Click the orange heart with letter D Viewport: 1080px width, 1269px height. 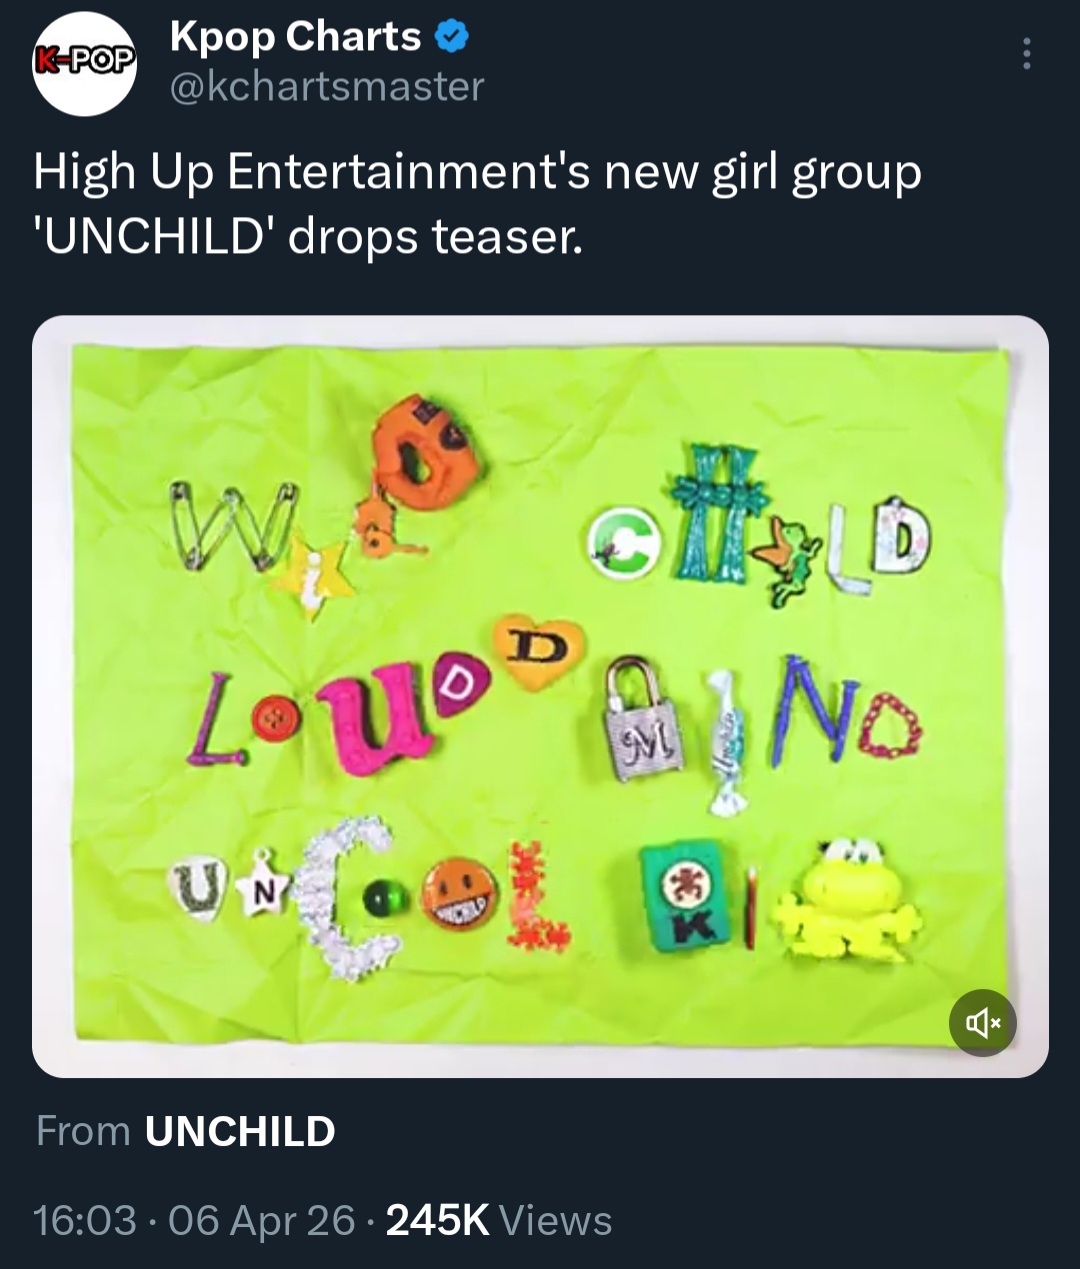pyautogui.click(x=539, y=652)
